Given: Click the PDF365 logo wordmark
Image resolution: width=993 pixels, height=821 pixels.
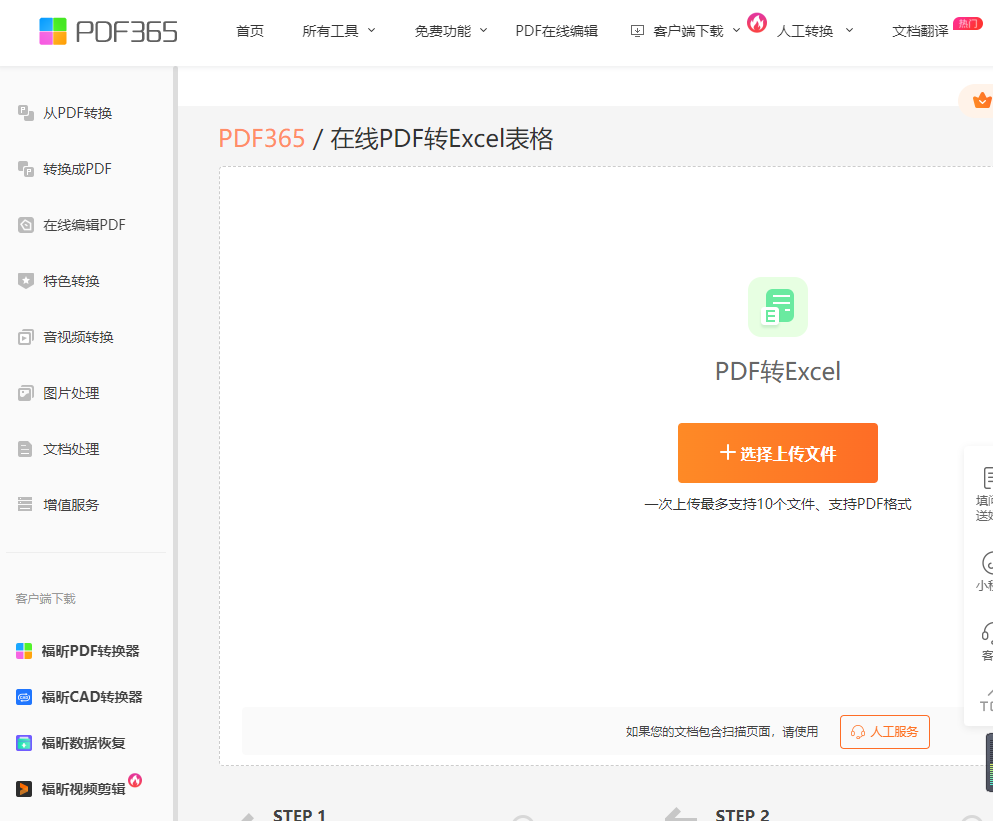Looking at the screenshot, I should coord(127,32).
